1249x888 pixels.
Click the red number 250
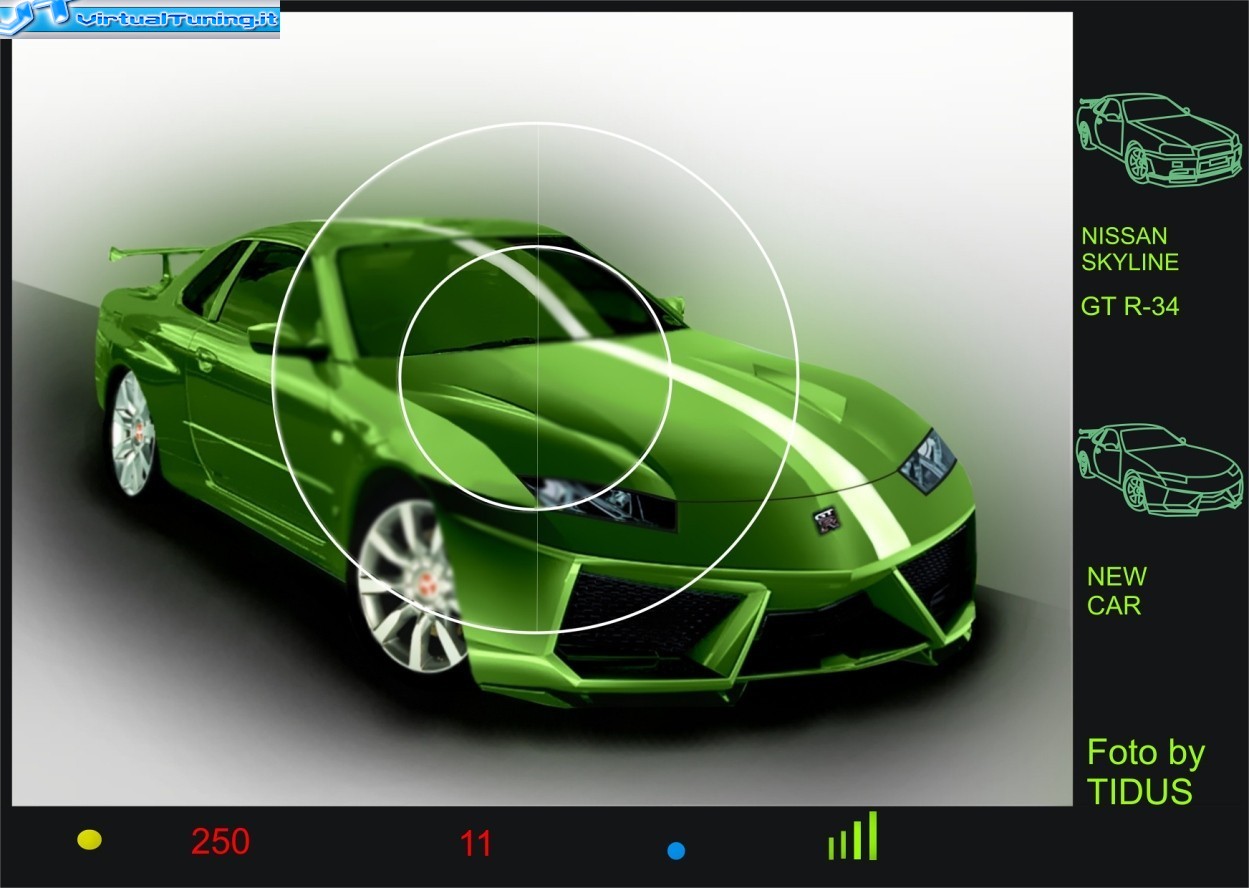point(220,842)
